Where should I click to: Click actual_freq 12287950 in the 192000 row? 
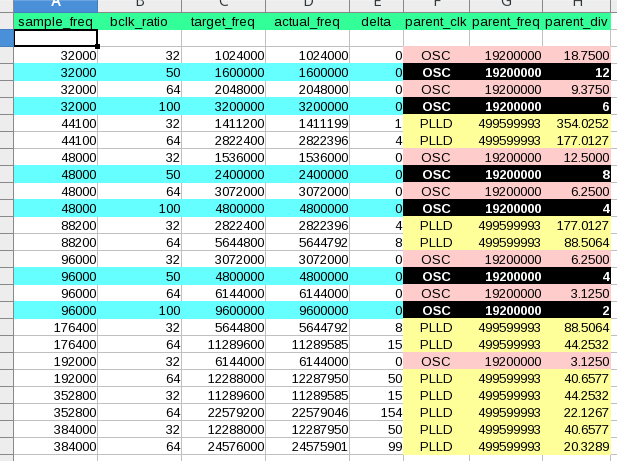click(x=307, y=378)
